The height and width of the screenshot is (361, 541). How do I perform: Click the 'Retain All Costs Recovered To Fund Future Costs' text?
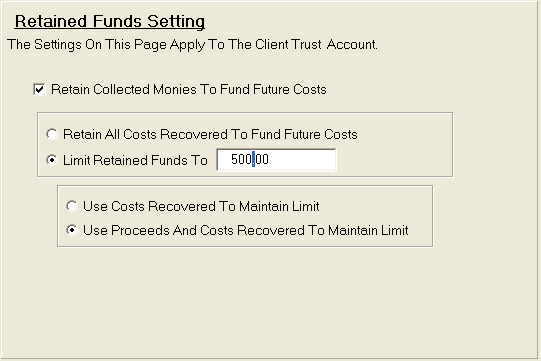click(210, 134)
